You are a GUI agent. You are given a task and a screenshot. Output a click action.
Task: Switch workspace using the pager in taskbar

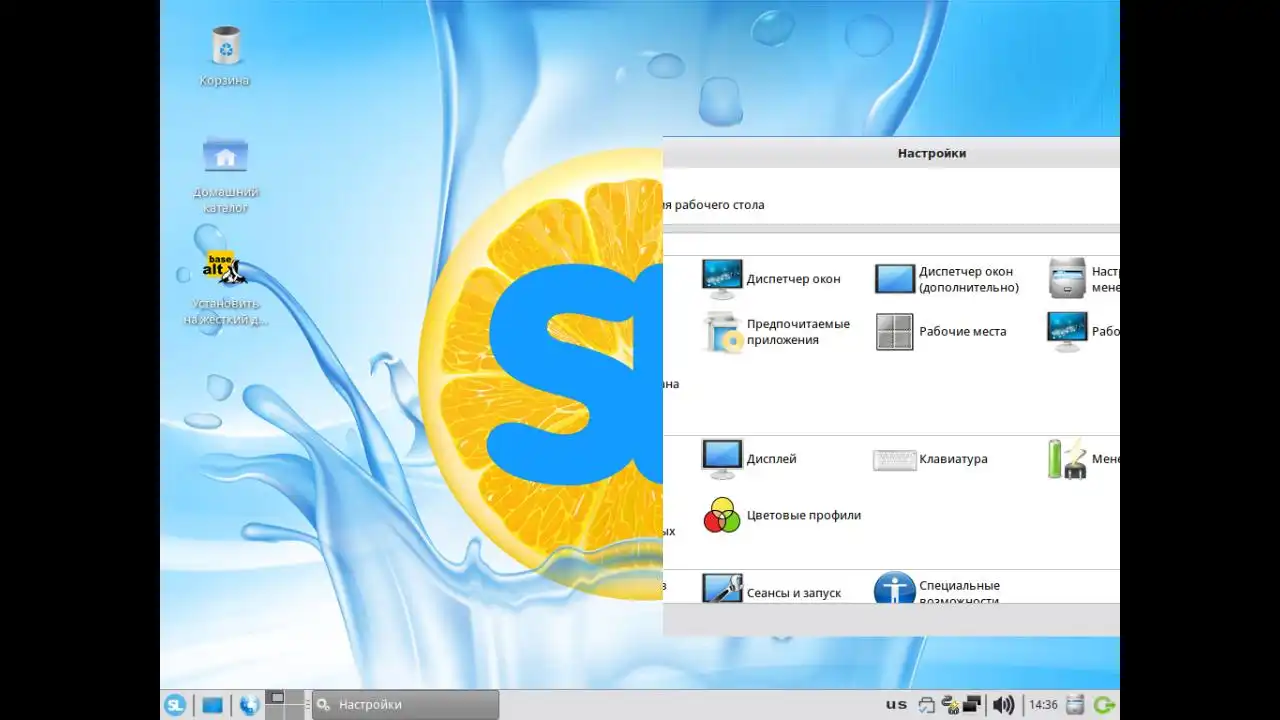[x=286, y=705]
